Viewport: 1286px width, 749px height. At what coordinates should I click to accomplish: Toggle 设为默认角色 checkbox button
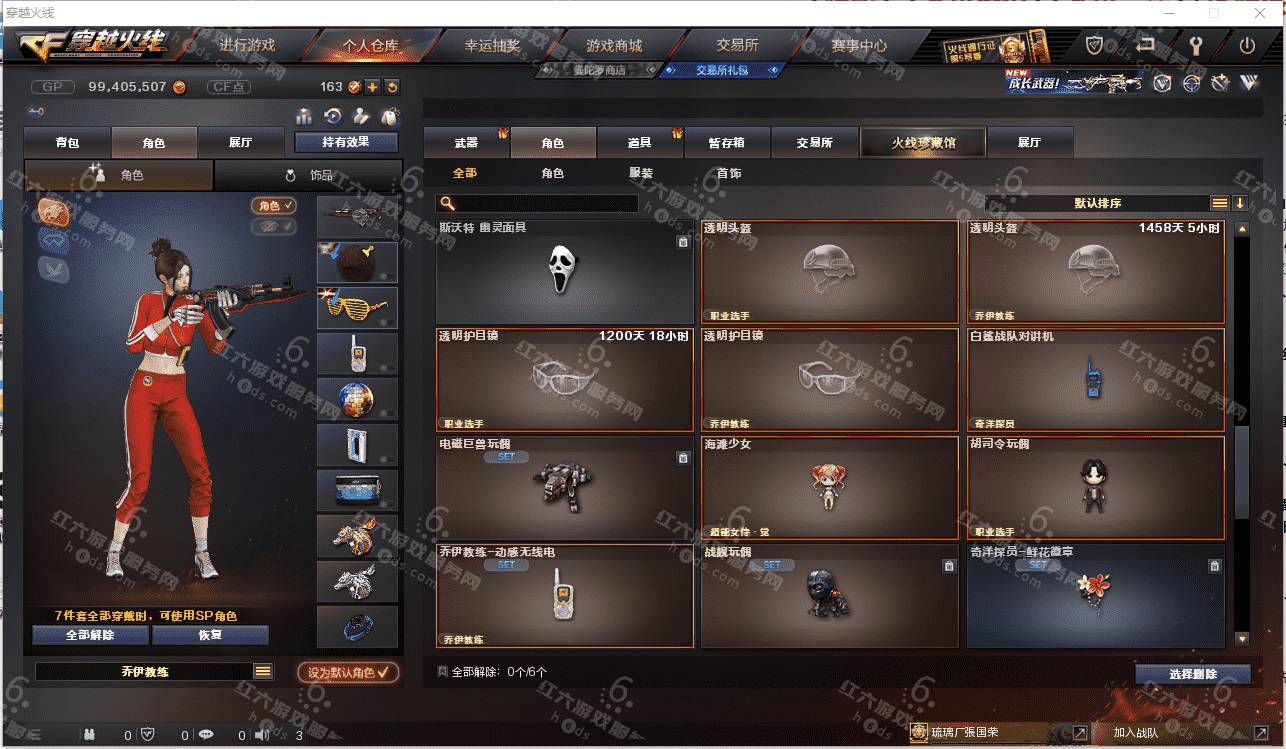pos(348,673)
